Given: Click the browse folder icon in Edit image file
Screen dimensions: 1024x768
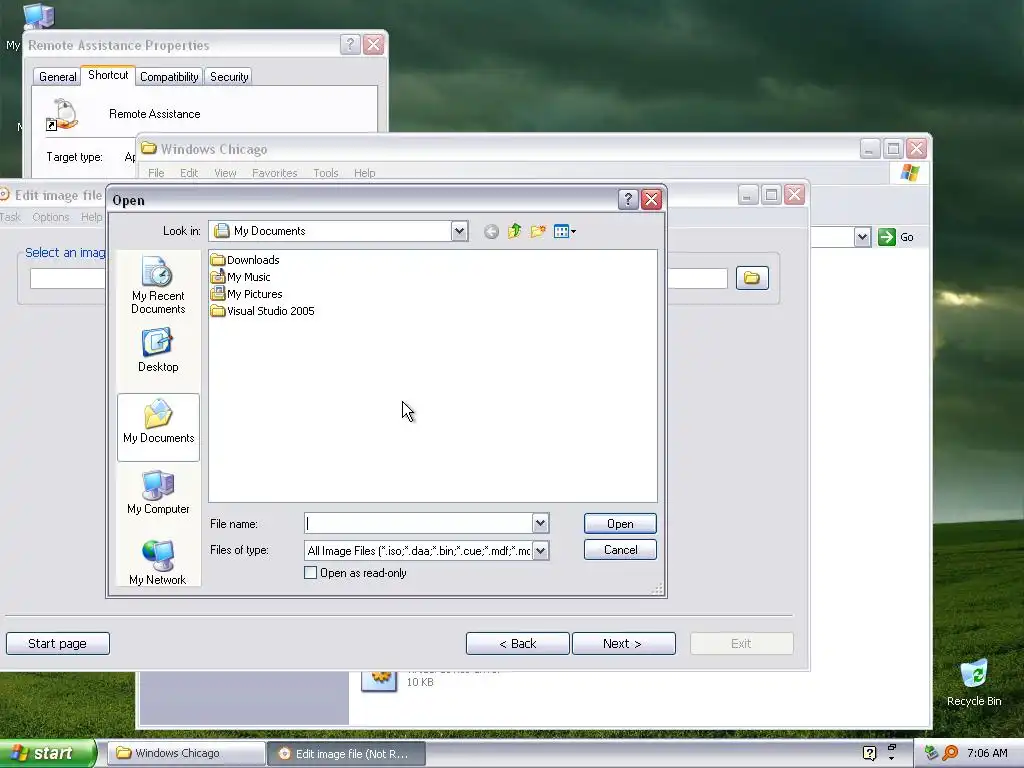Looking at the screenshot, I should point(752,278).
